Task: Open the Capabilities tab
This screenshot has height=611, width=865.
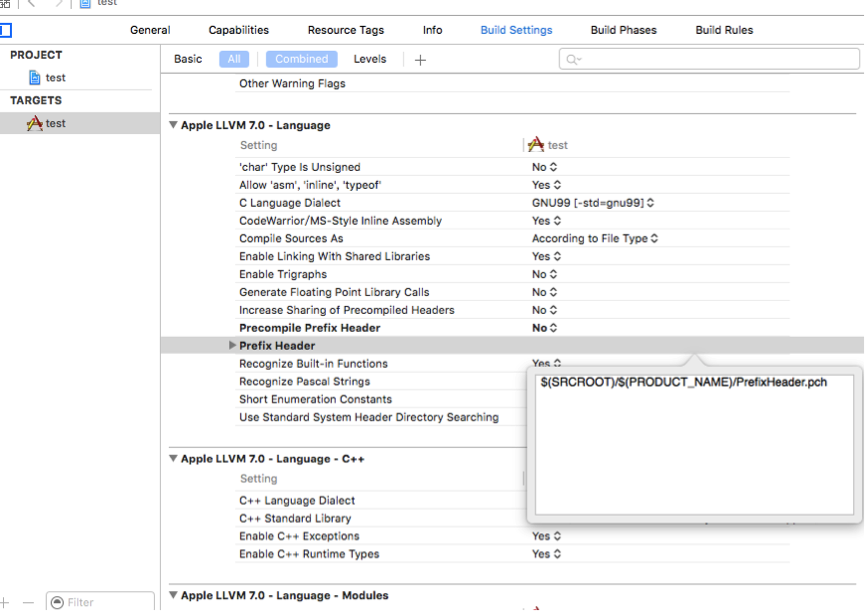Action: (238, 30)
